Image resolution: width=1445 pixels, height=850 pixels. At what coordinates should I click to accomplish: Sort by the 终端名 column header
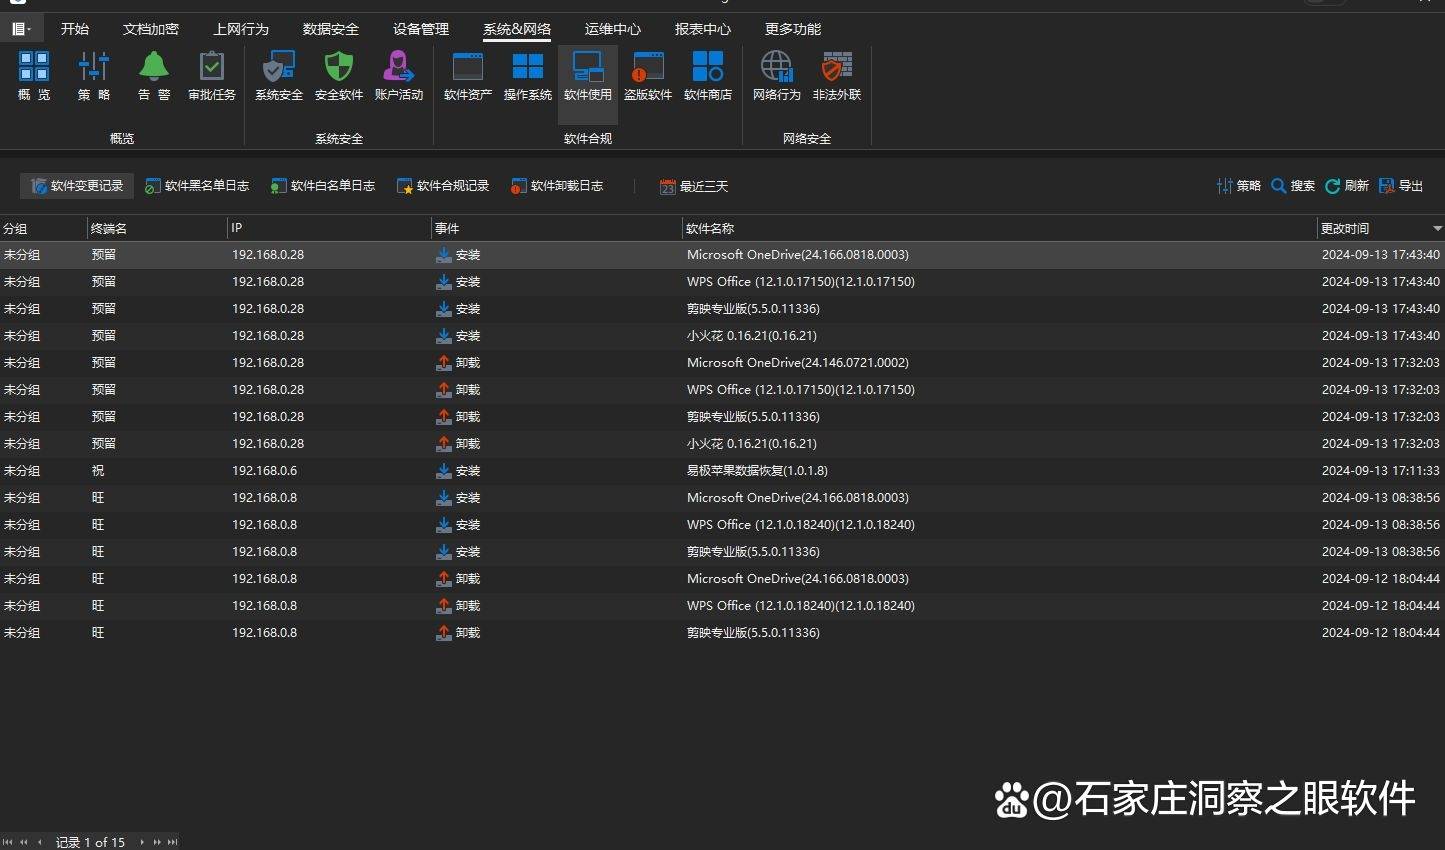pyautogui.click(x=157, y=228)
